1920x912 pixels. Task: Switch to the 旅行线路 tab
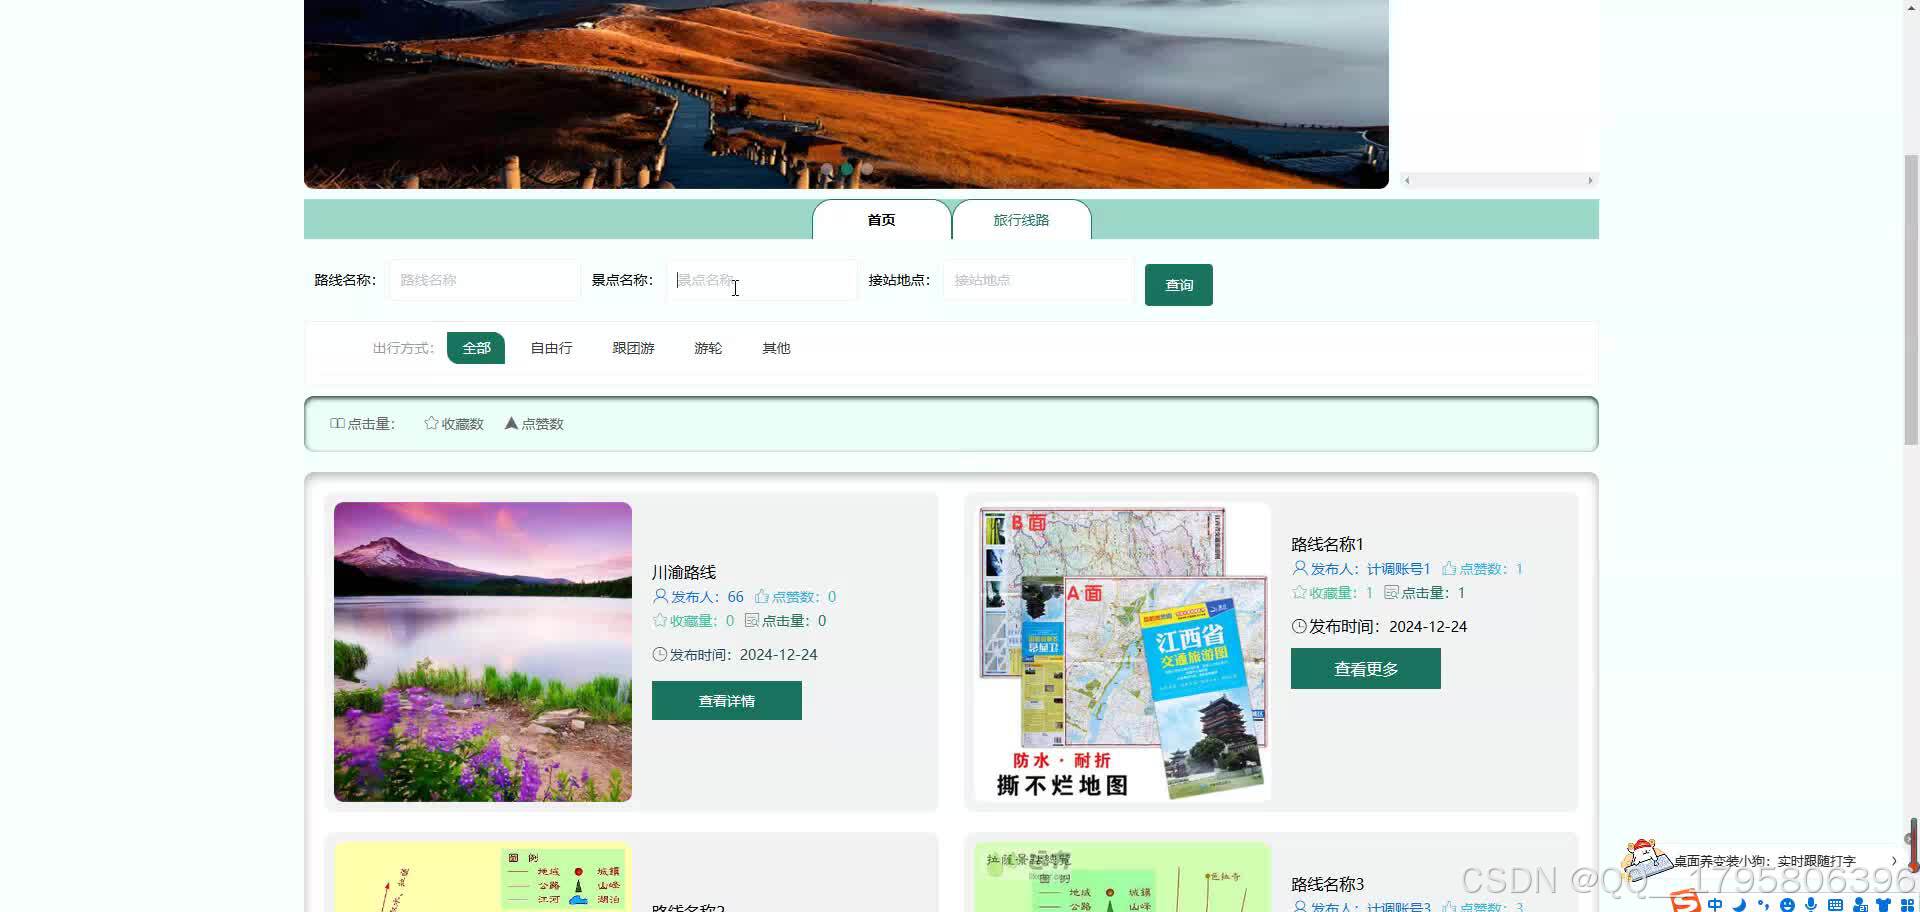point(1022,220)
